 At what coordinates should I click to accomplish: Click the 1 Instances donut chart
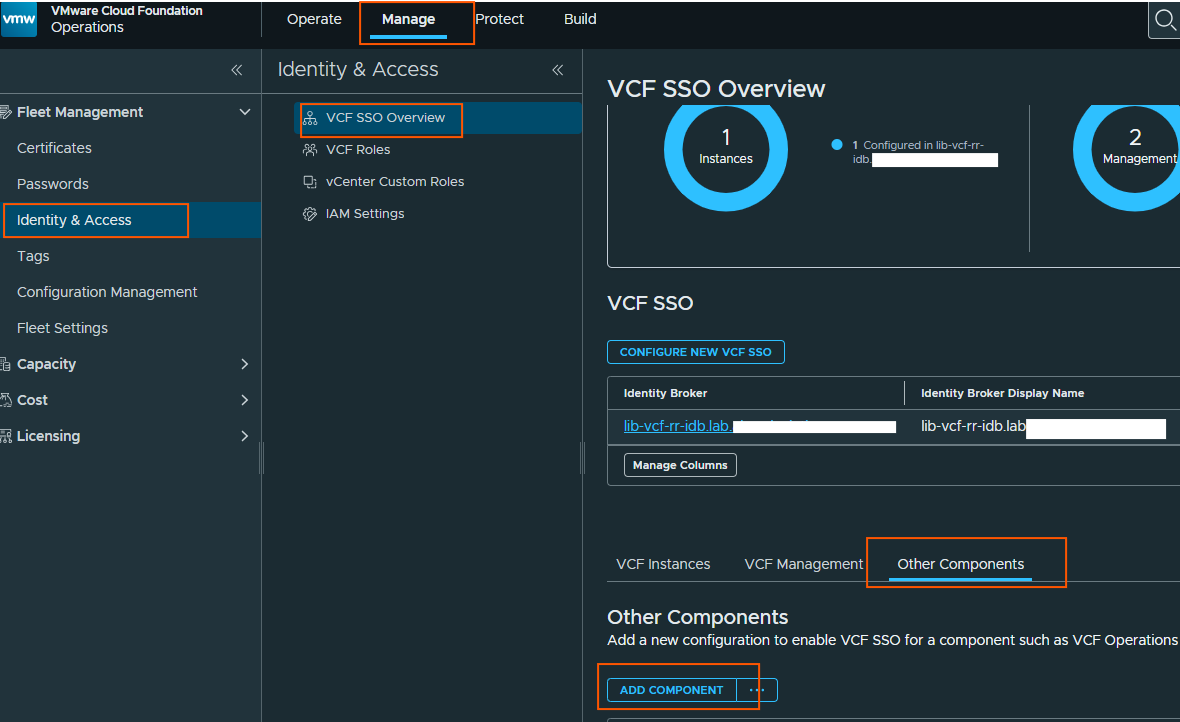[x=725, y=149]
